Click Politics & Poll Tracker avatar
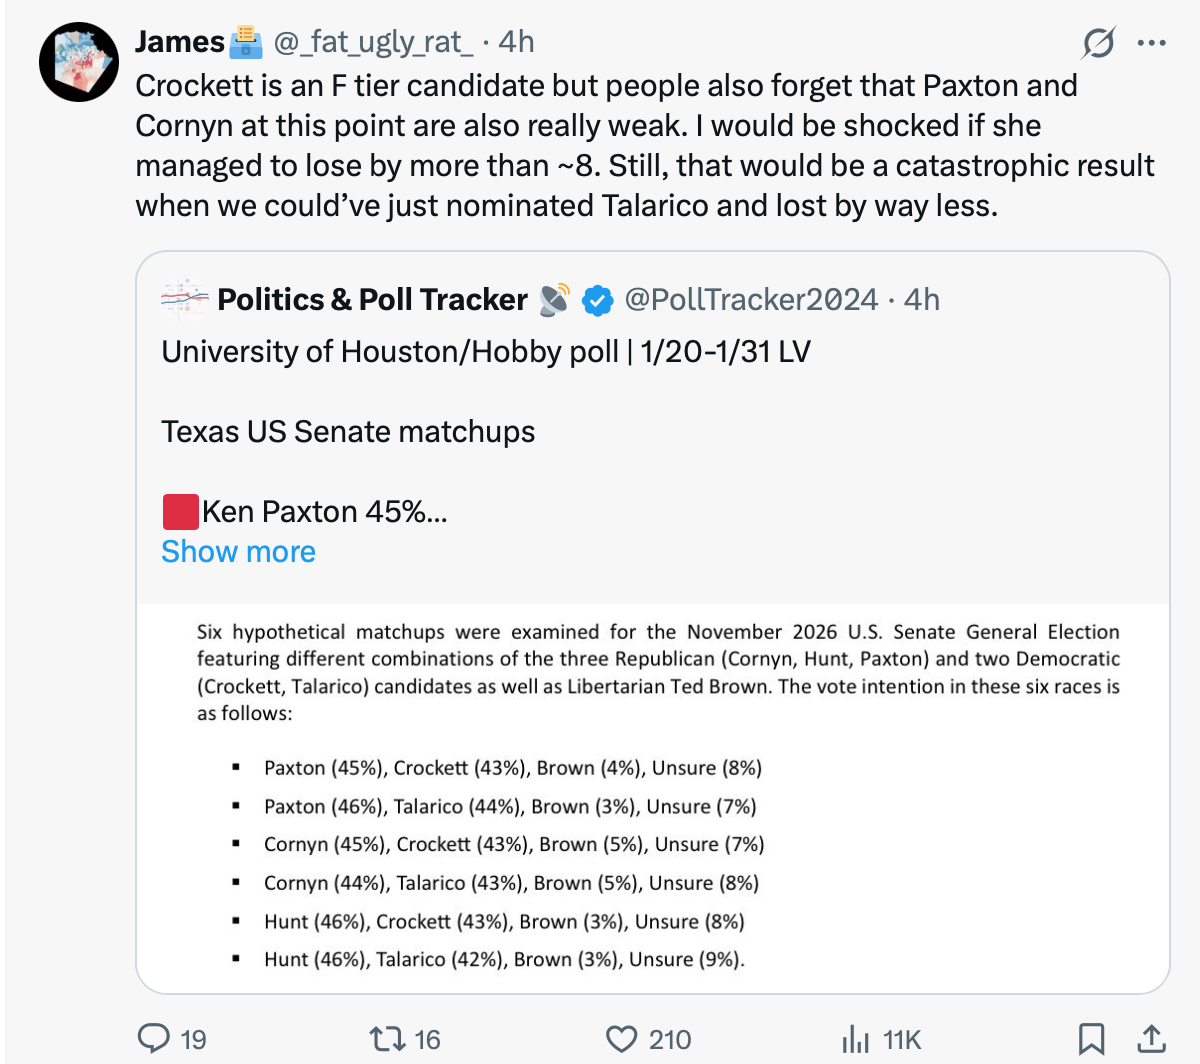This screenshot has width=1200, height=1064. [184, 299]
